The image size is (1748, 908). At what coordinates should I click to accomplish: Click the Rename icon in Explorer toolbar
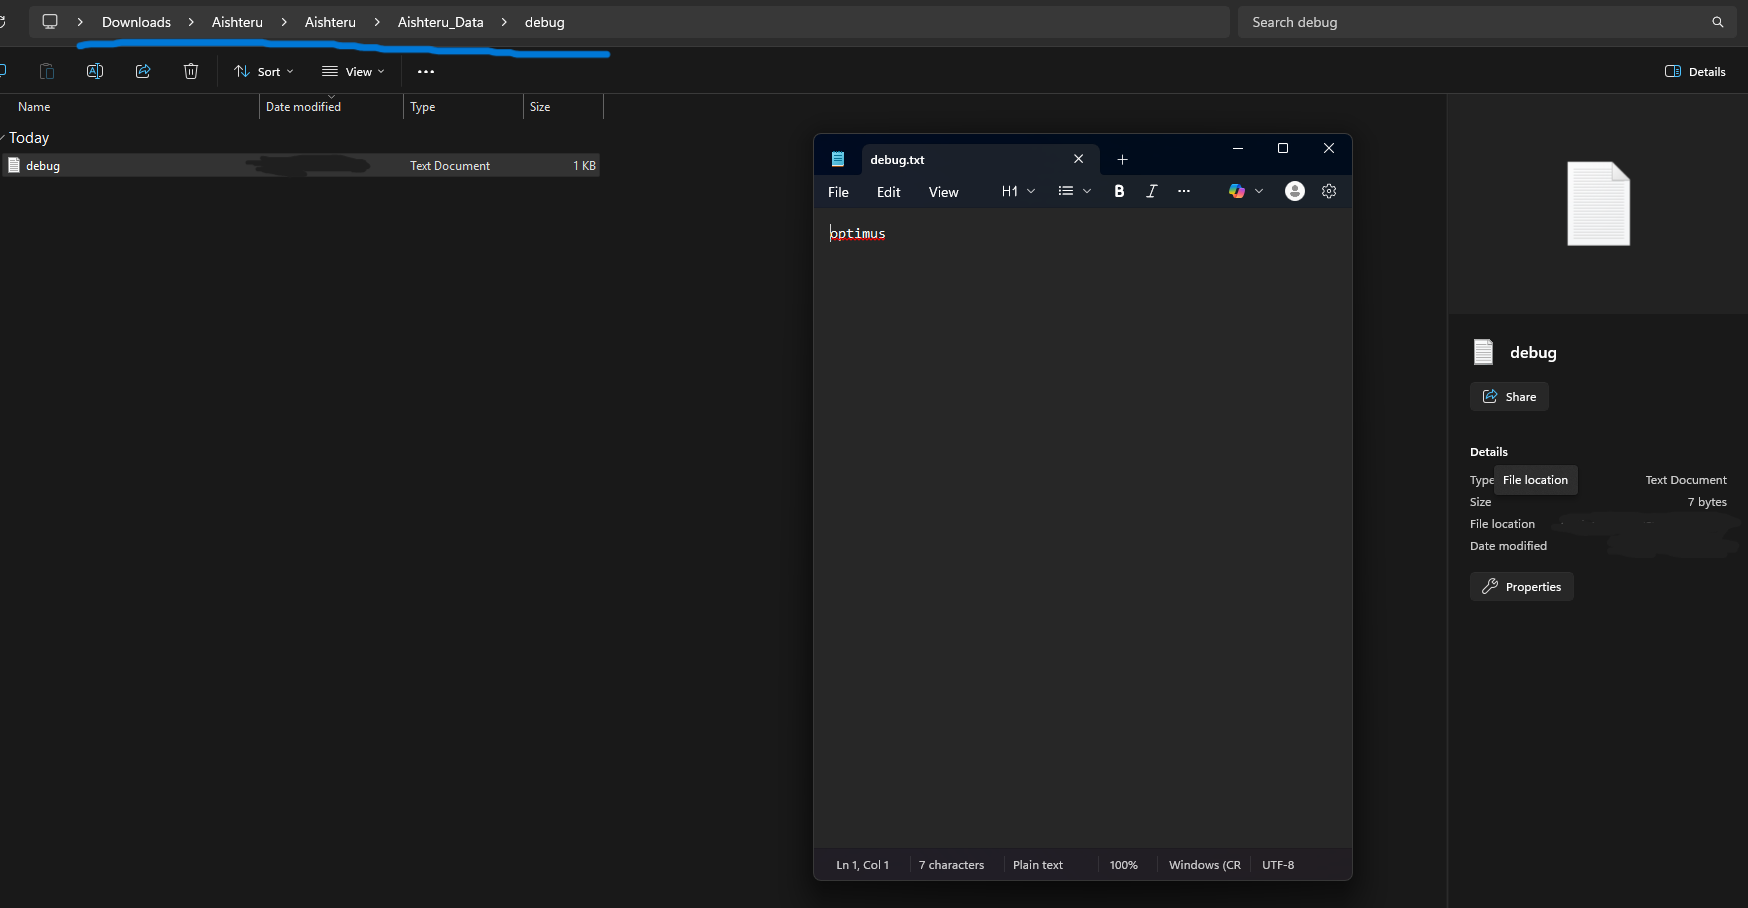tap(95, 71)
